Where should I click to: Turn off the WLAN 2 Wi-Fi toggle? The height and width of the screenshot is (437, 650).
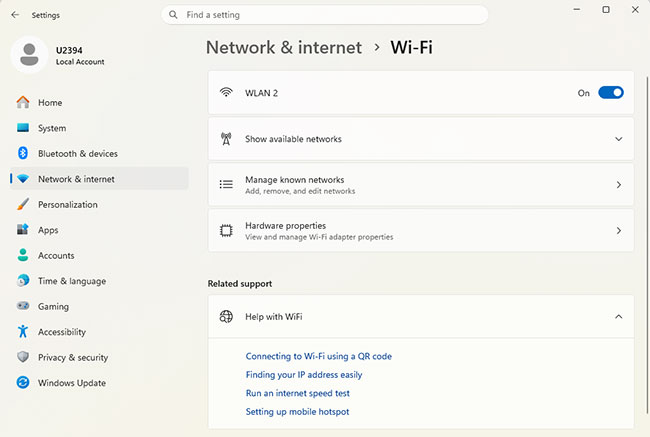click(x=611, y=92)
